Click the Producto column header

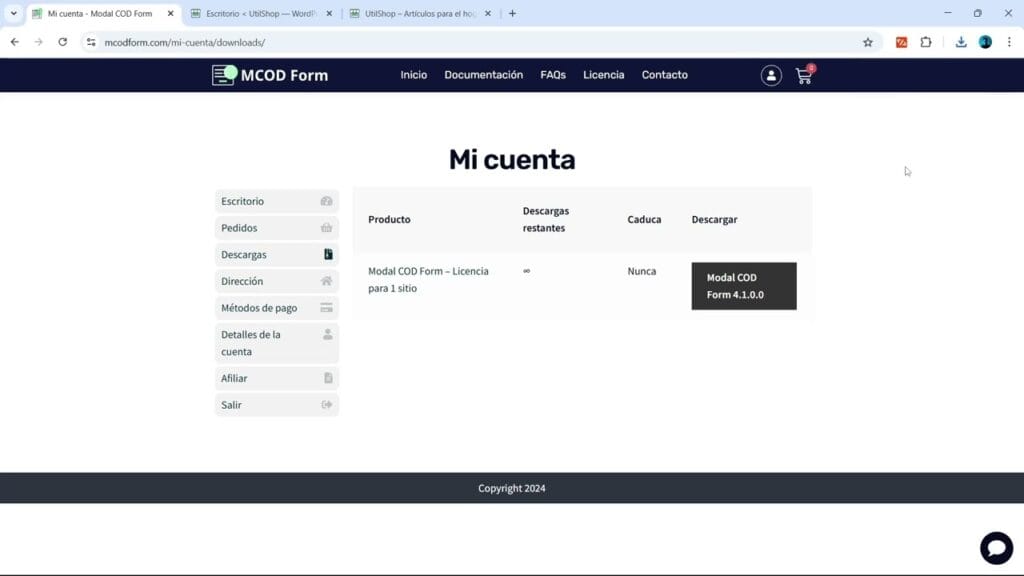[x=389, y=219]
